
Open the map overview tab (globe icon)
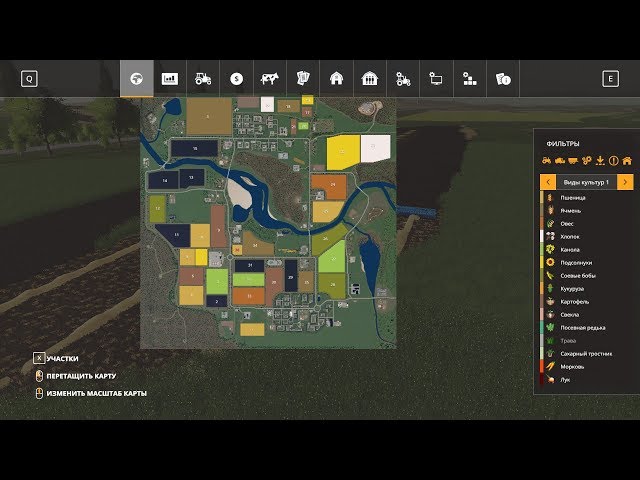tap(137, 78)
